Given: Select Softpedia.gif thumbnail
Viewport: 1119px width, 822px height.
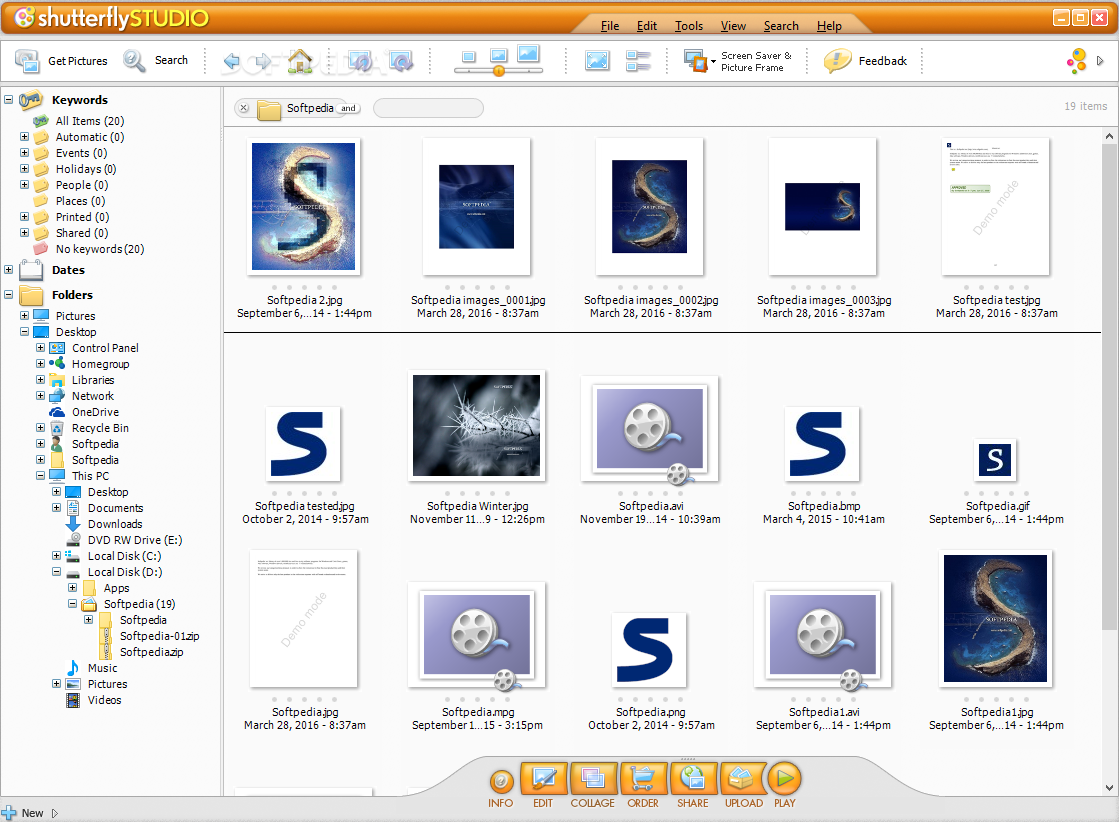Looking at the screenshot, I should point(996,460).
